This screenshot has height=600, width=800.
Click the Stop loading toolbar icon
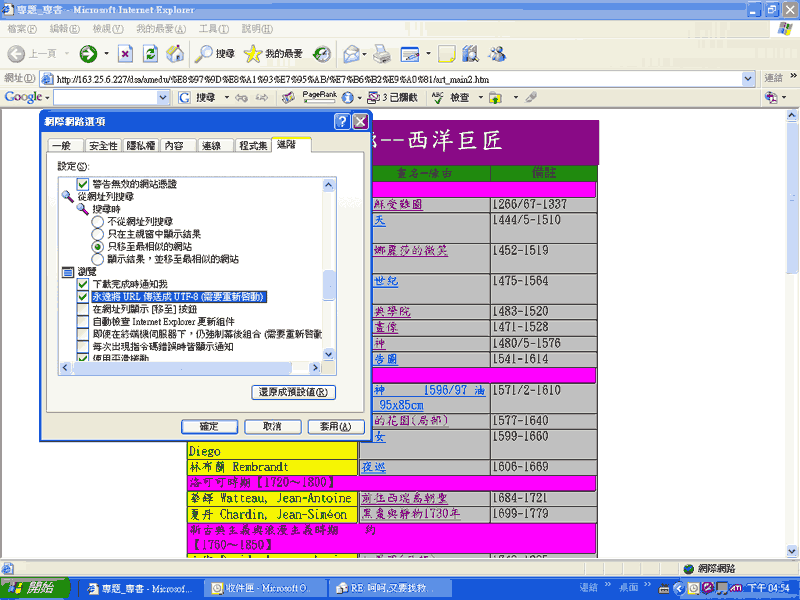pyautogui.click(x=125, y=54)
